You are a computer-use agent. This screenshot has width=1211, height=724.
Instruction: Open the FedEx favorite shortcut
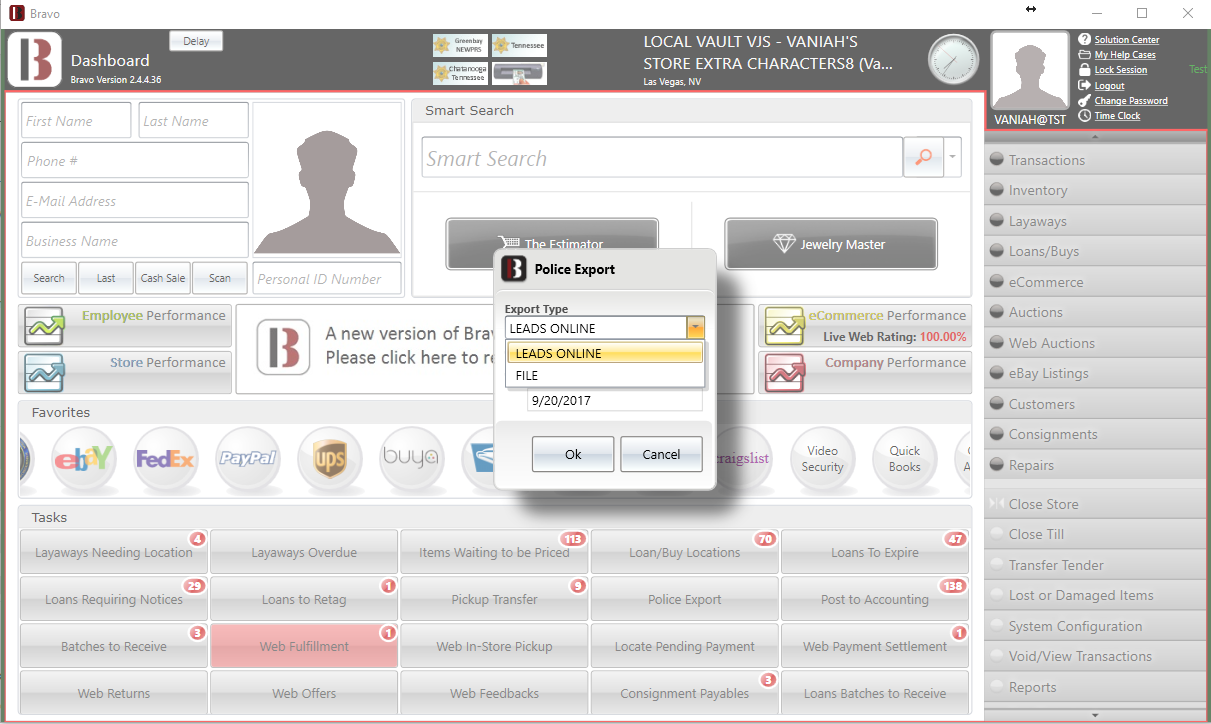tap(166, 459)
